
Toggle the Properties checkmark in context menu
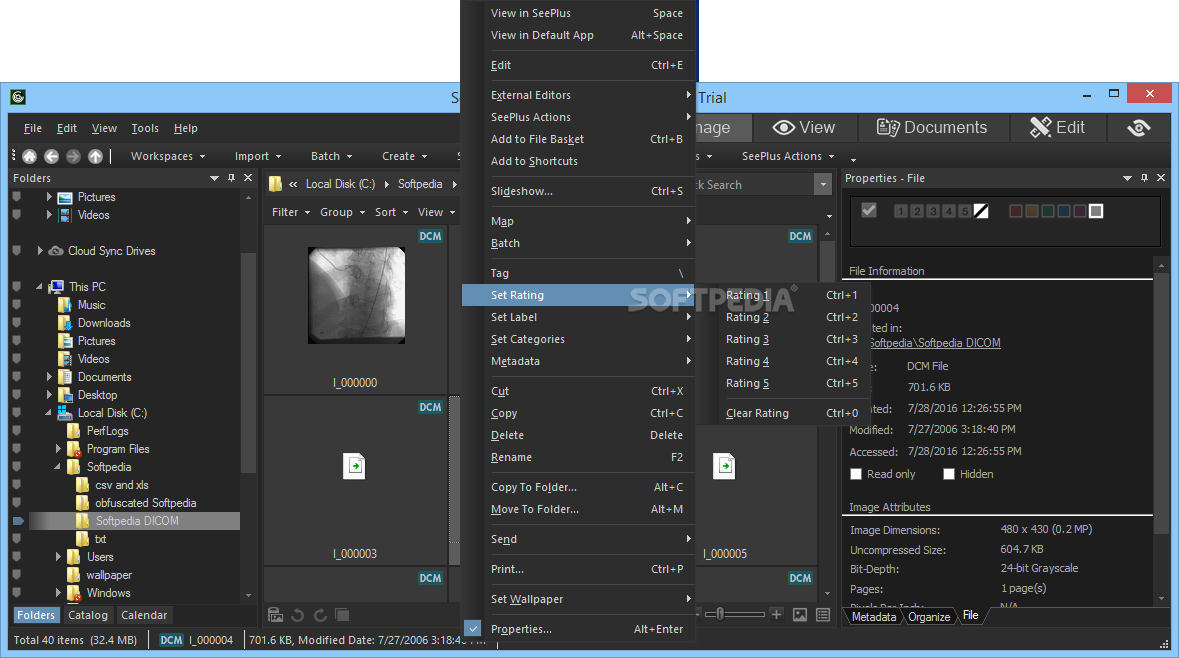pyautogui.click(x=472, y=628)
